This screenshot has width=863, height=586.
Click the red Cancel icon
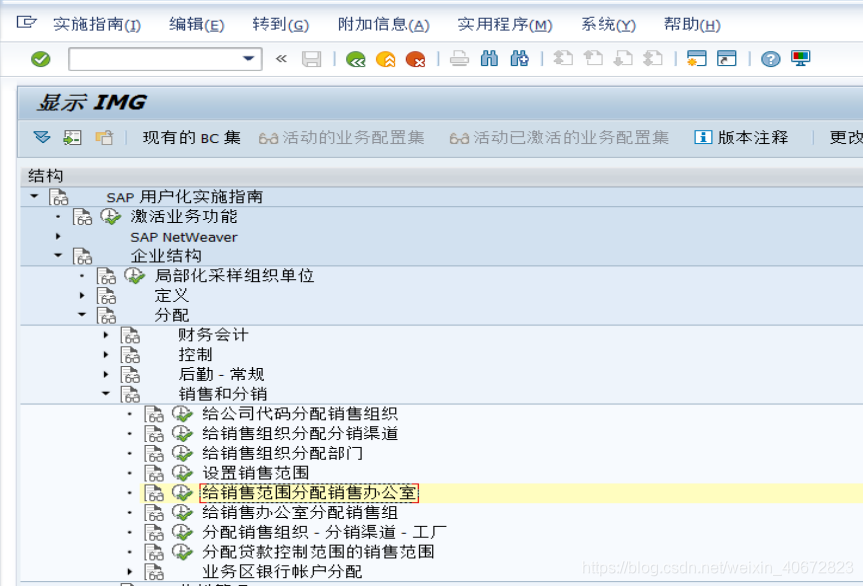416,59
